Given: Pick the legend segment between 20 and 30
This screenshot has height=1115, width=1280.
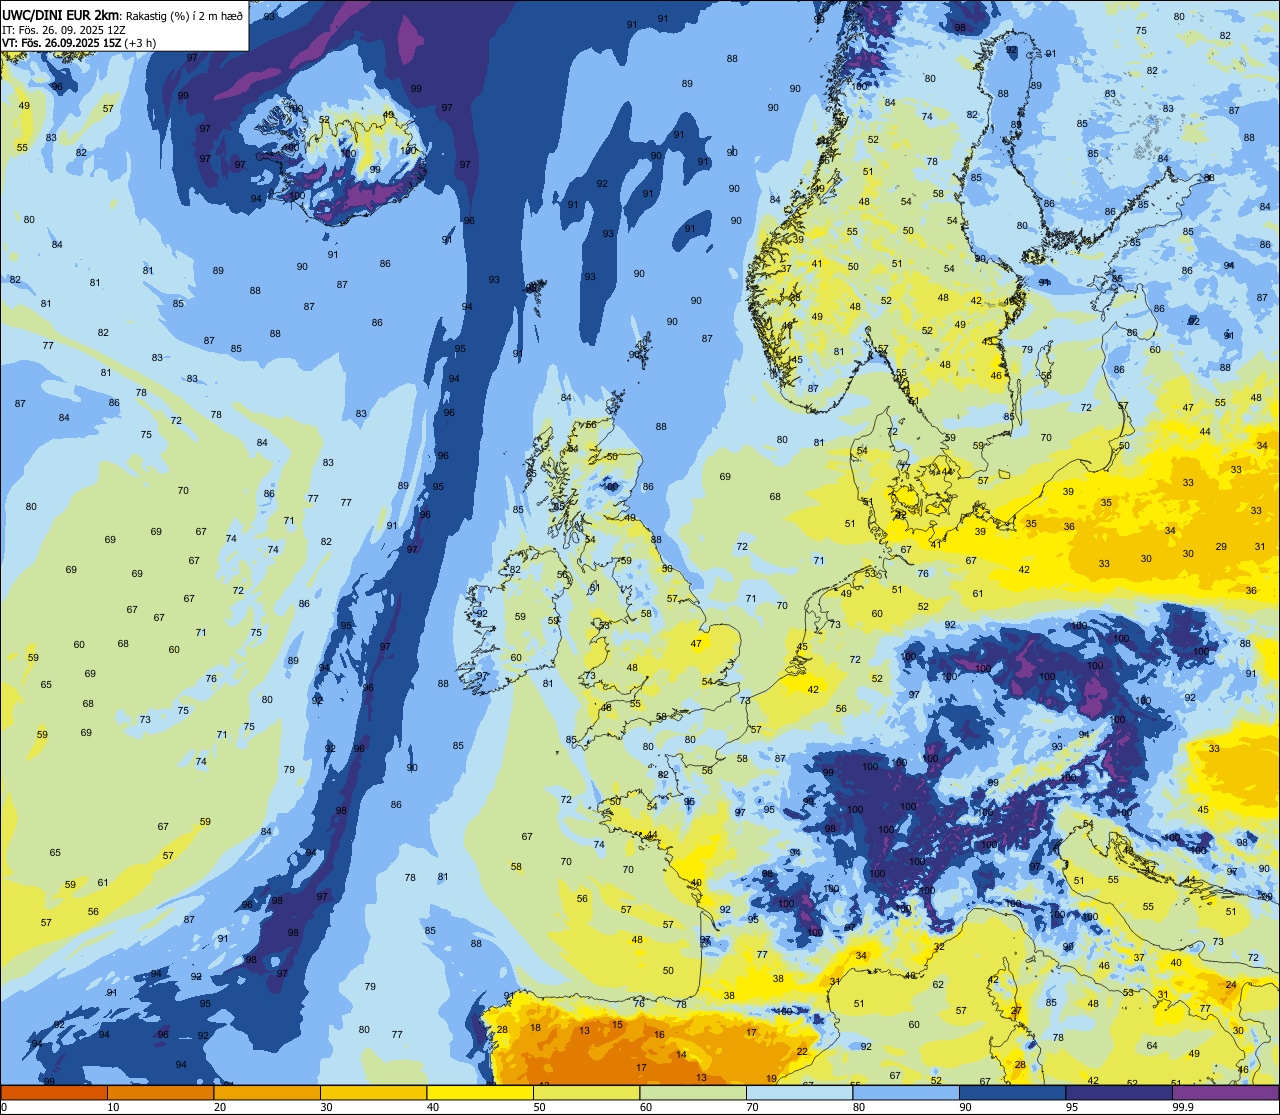Looking at the screenshot, I should coord(267,1092).
